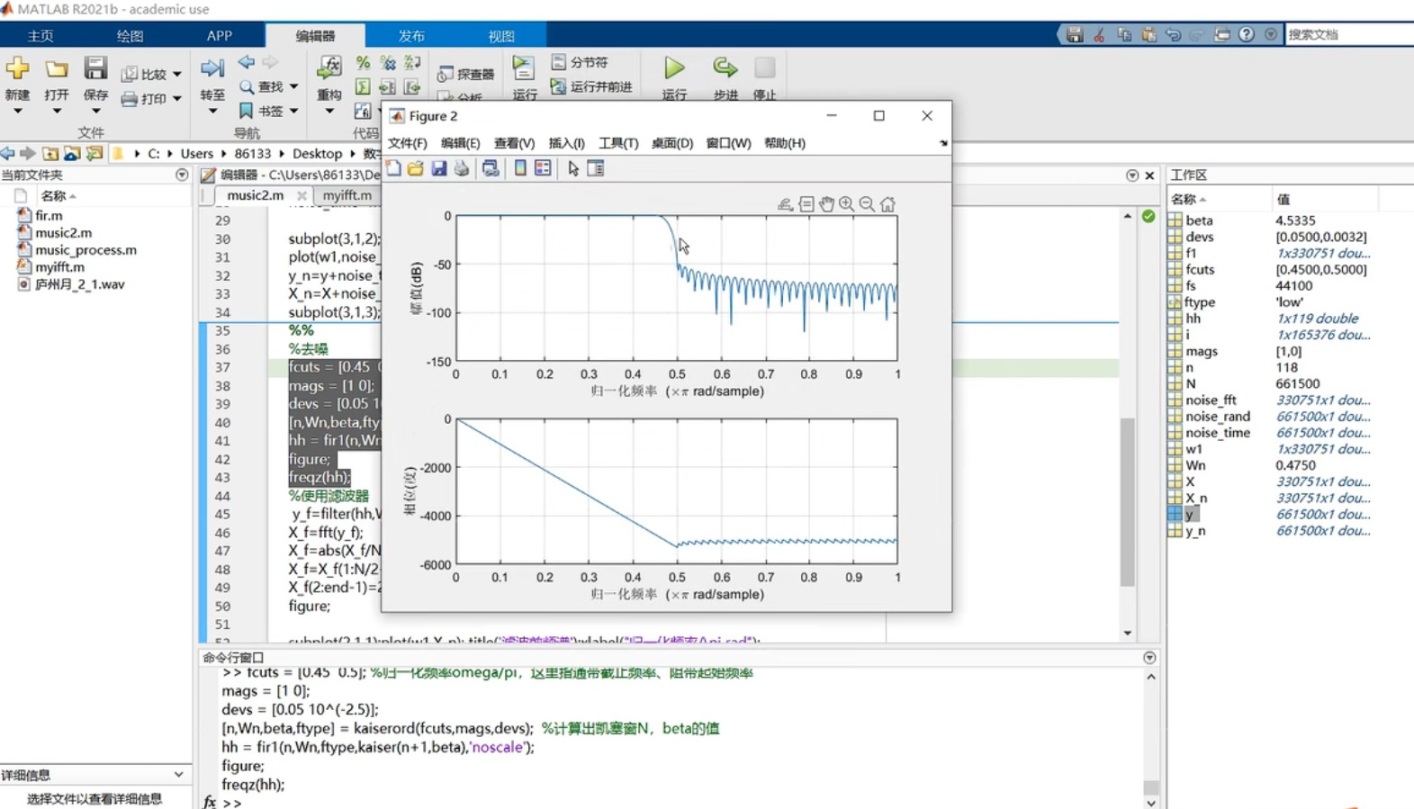The height and width of the screenshot is (809, 1414).
Task: Open music_process.m in the current folder list
Action: tap(85, 250)
